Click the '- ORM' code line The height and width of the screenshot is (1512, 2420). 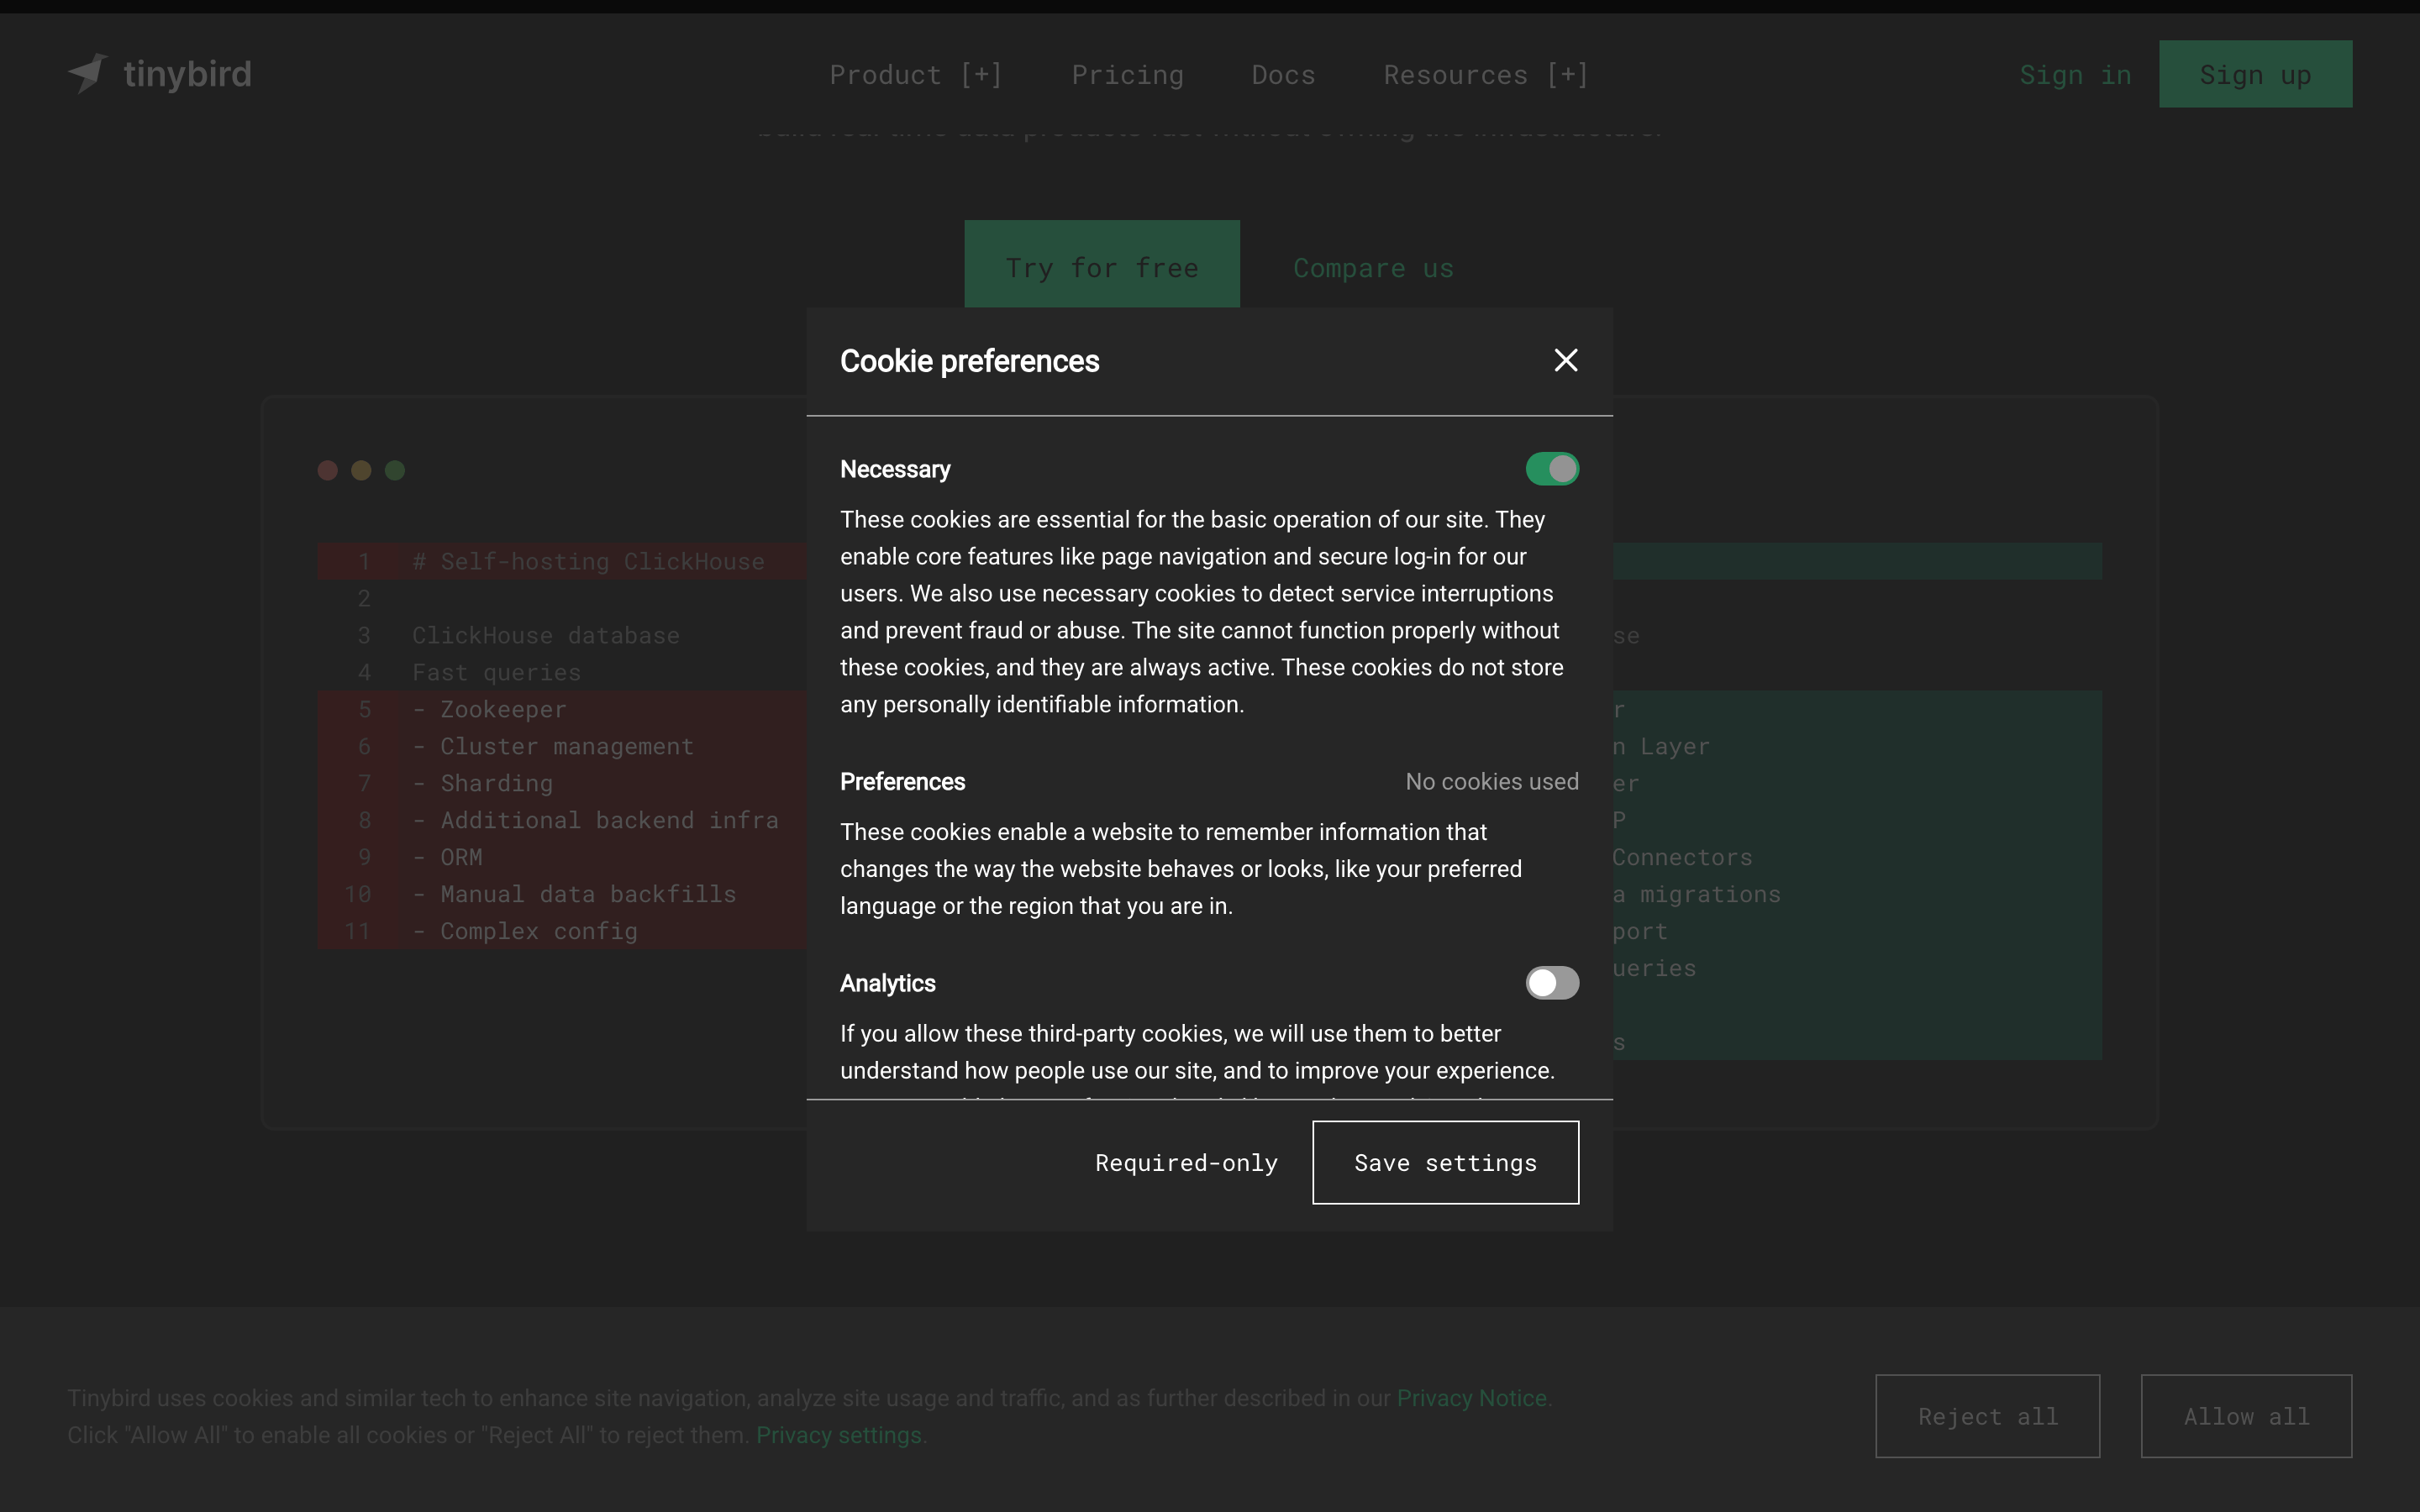tap(447, 858)
